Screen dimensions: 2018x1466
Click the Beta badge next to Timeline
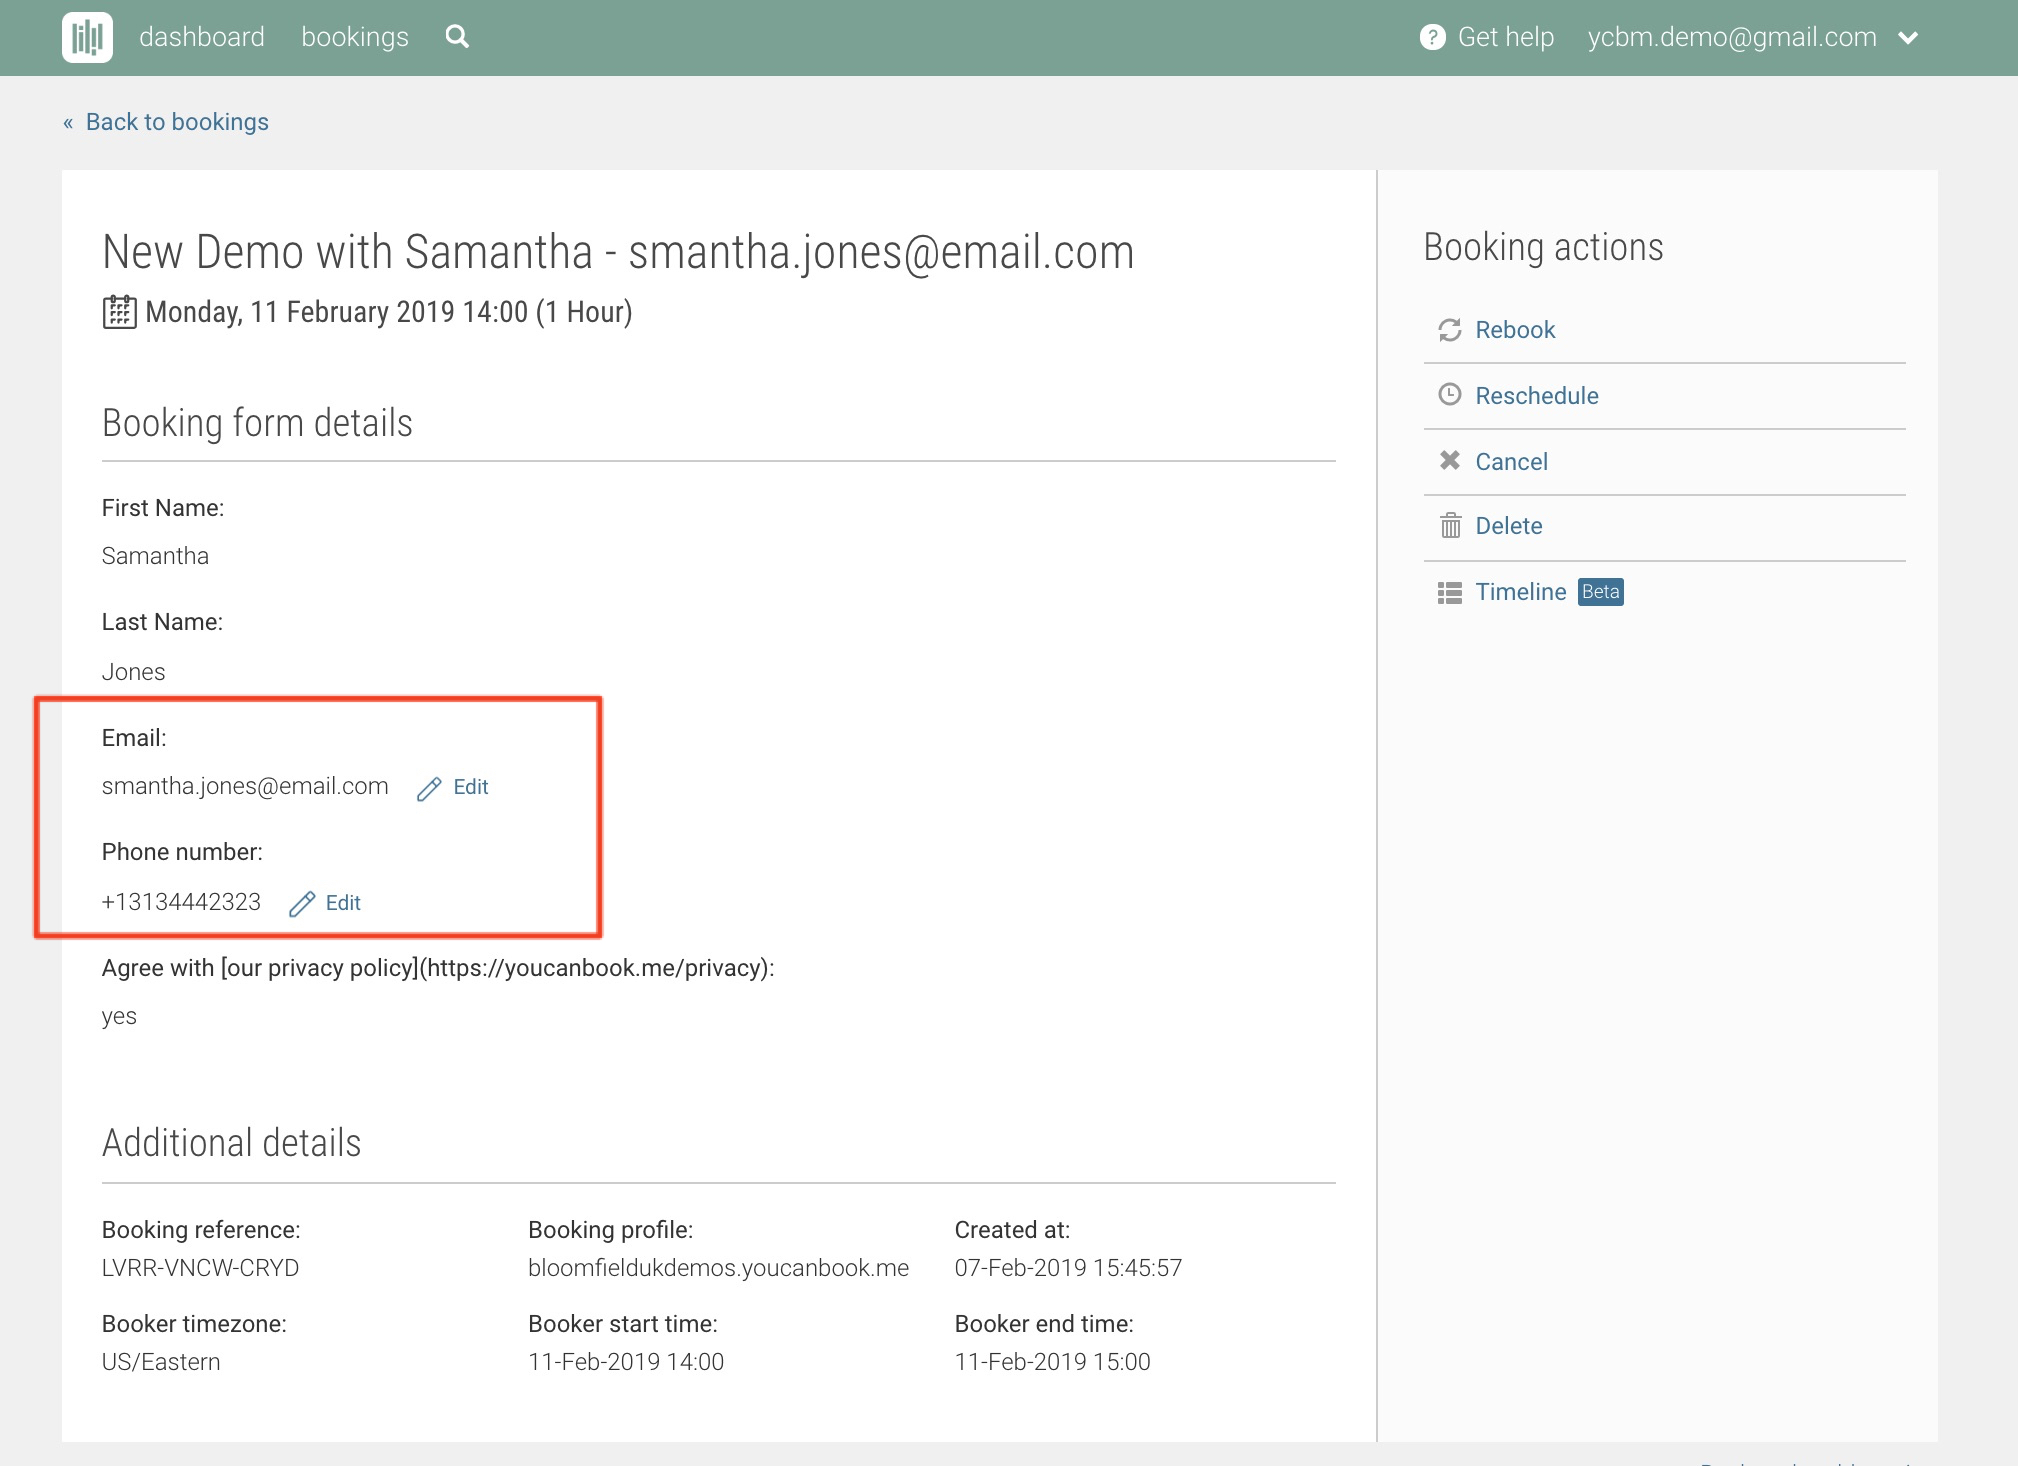pos(1600,592)
